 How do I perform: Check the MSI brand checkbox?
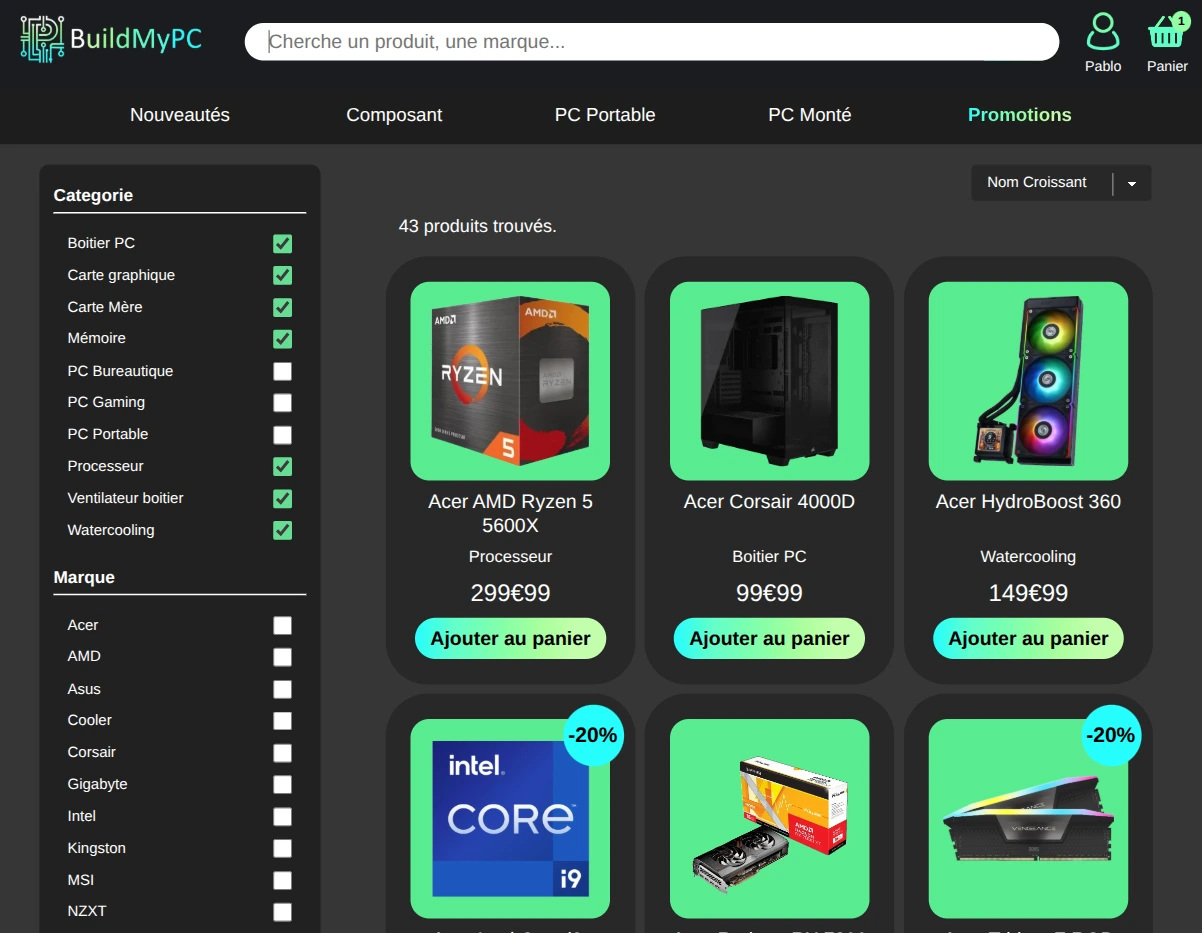pyautogui.click(x=283, y=880)
